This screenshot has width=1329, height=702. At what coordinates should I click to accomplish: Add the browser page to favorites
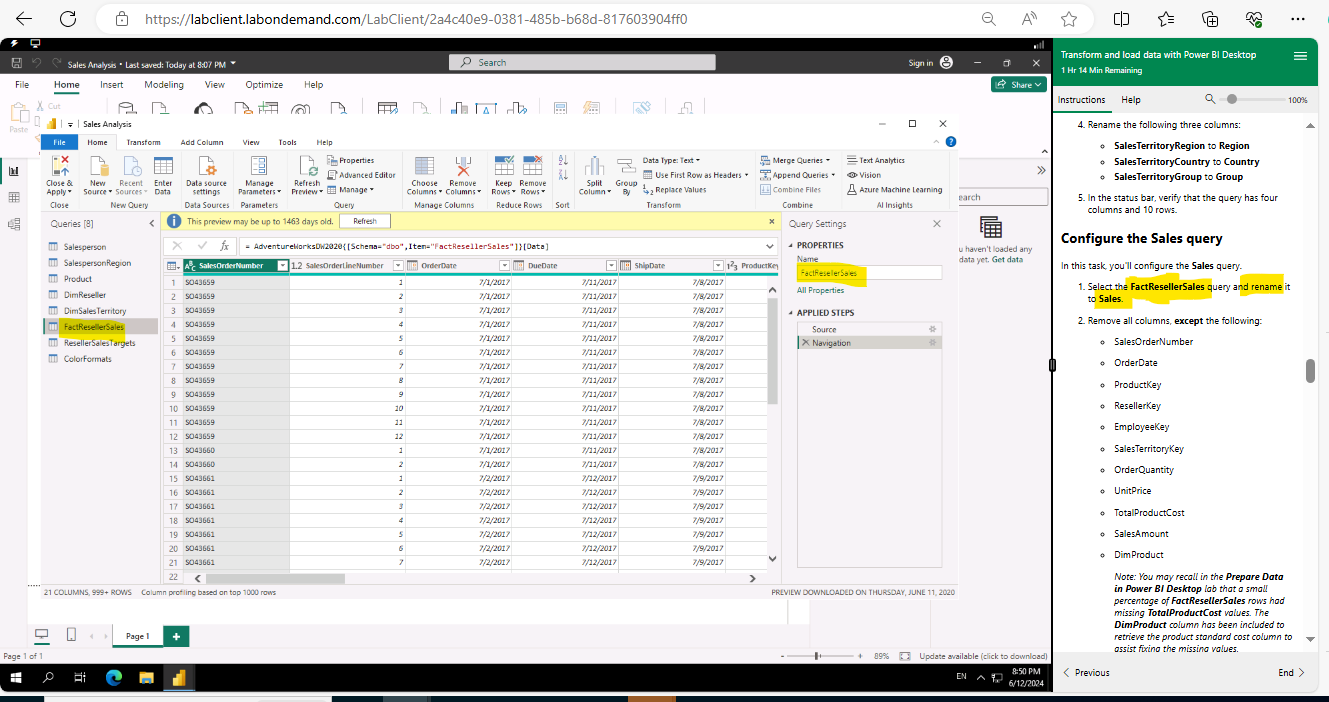click(x=1069, y=19)
